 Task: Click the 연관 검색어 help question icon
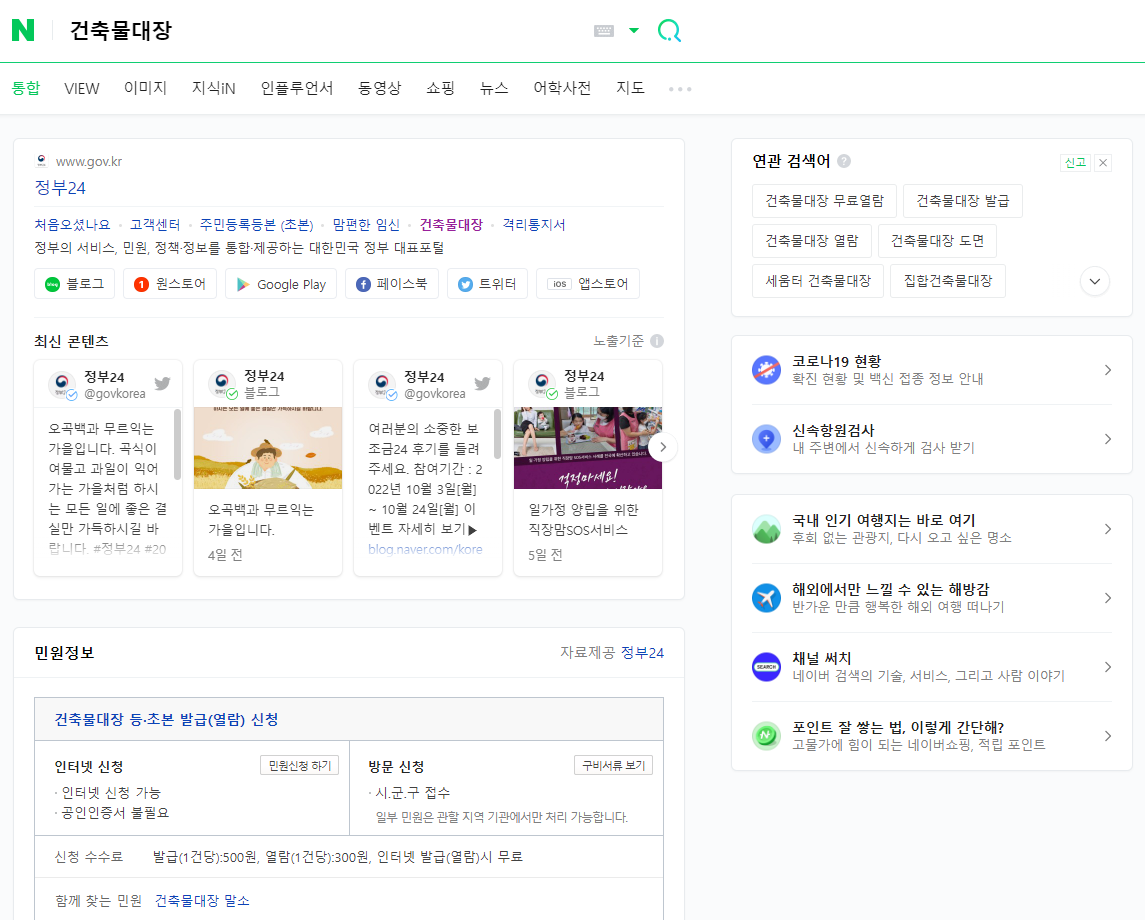pos(844,161)
